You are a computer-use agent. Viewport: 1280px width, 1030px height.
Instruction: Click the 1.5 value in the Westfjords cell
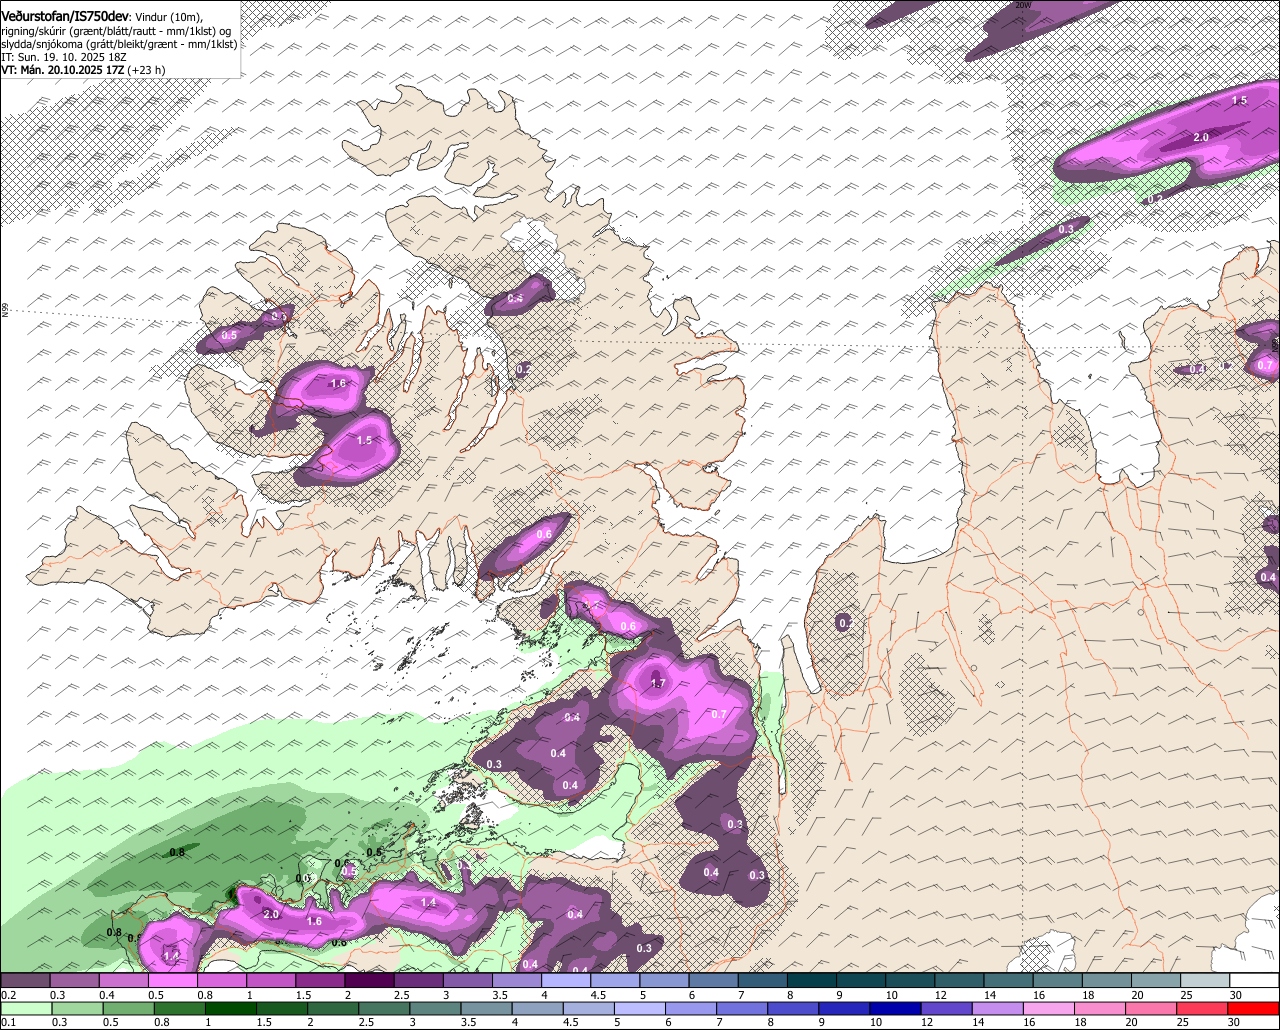(364, 440)
